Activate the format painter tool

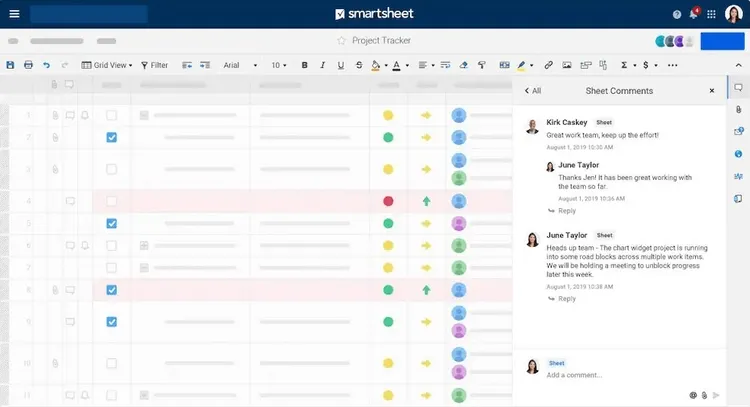coord(482,65)
